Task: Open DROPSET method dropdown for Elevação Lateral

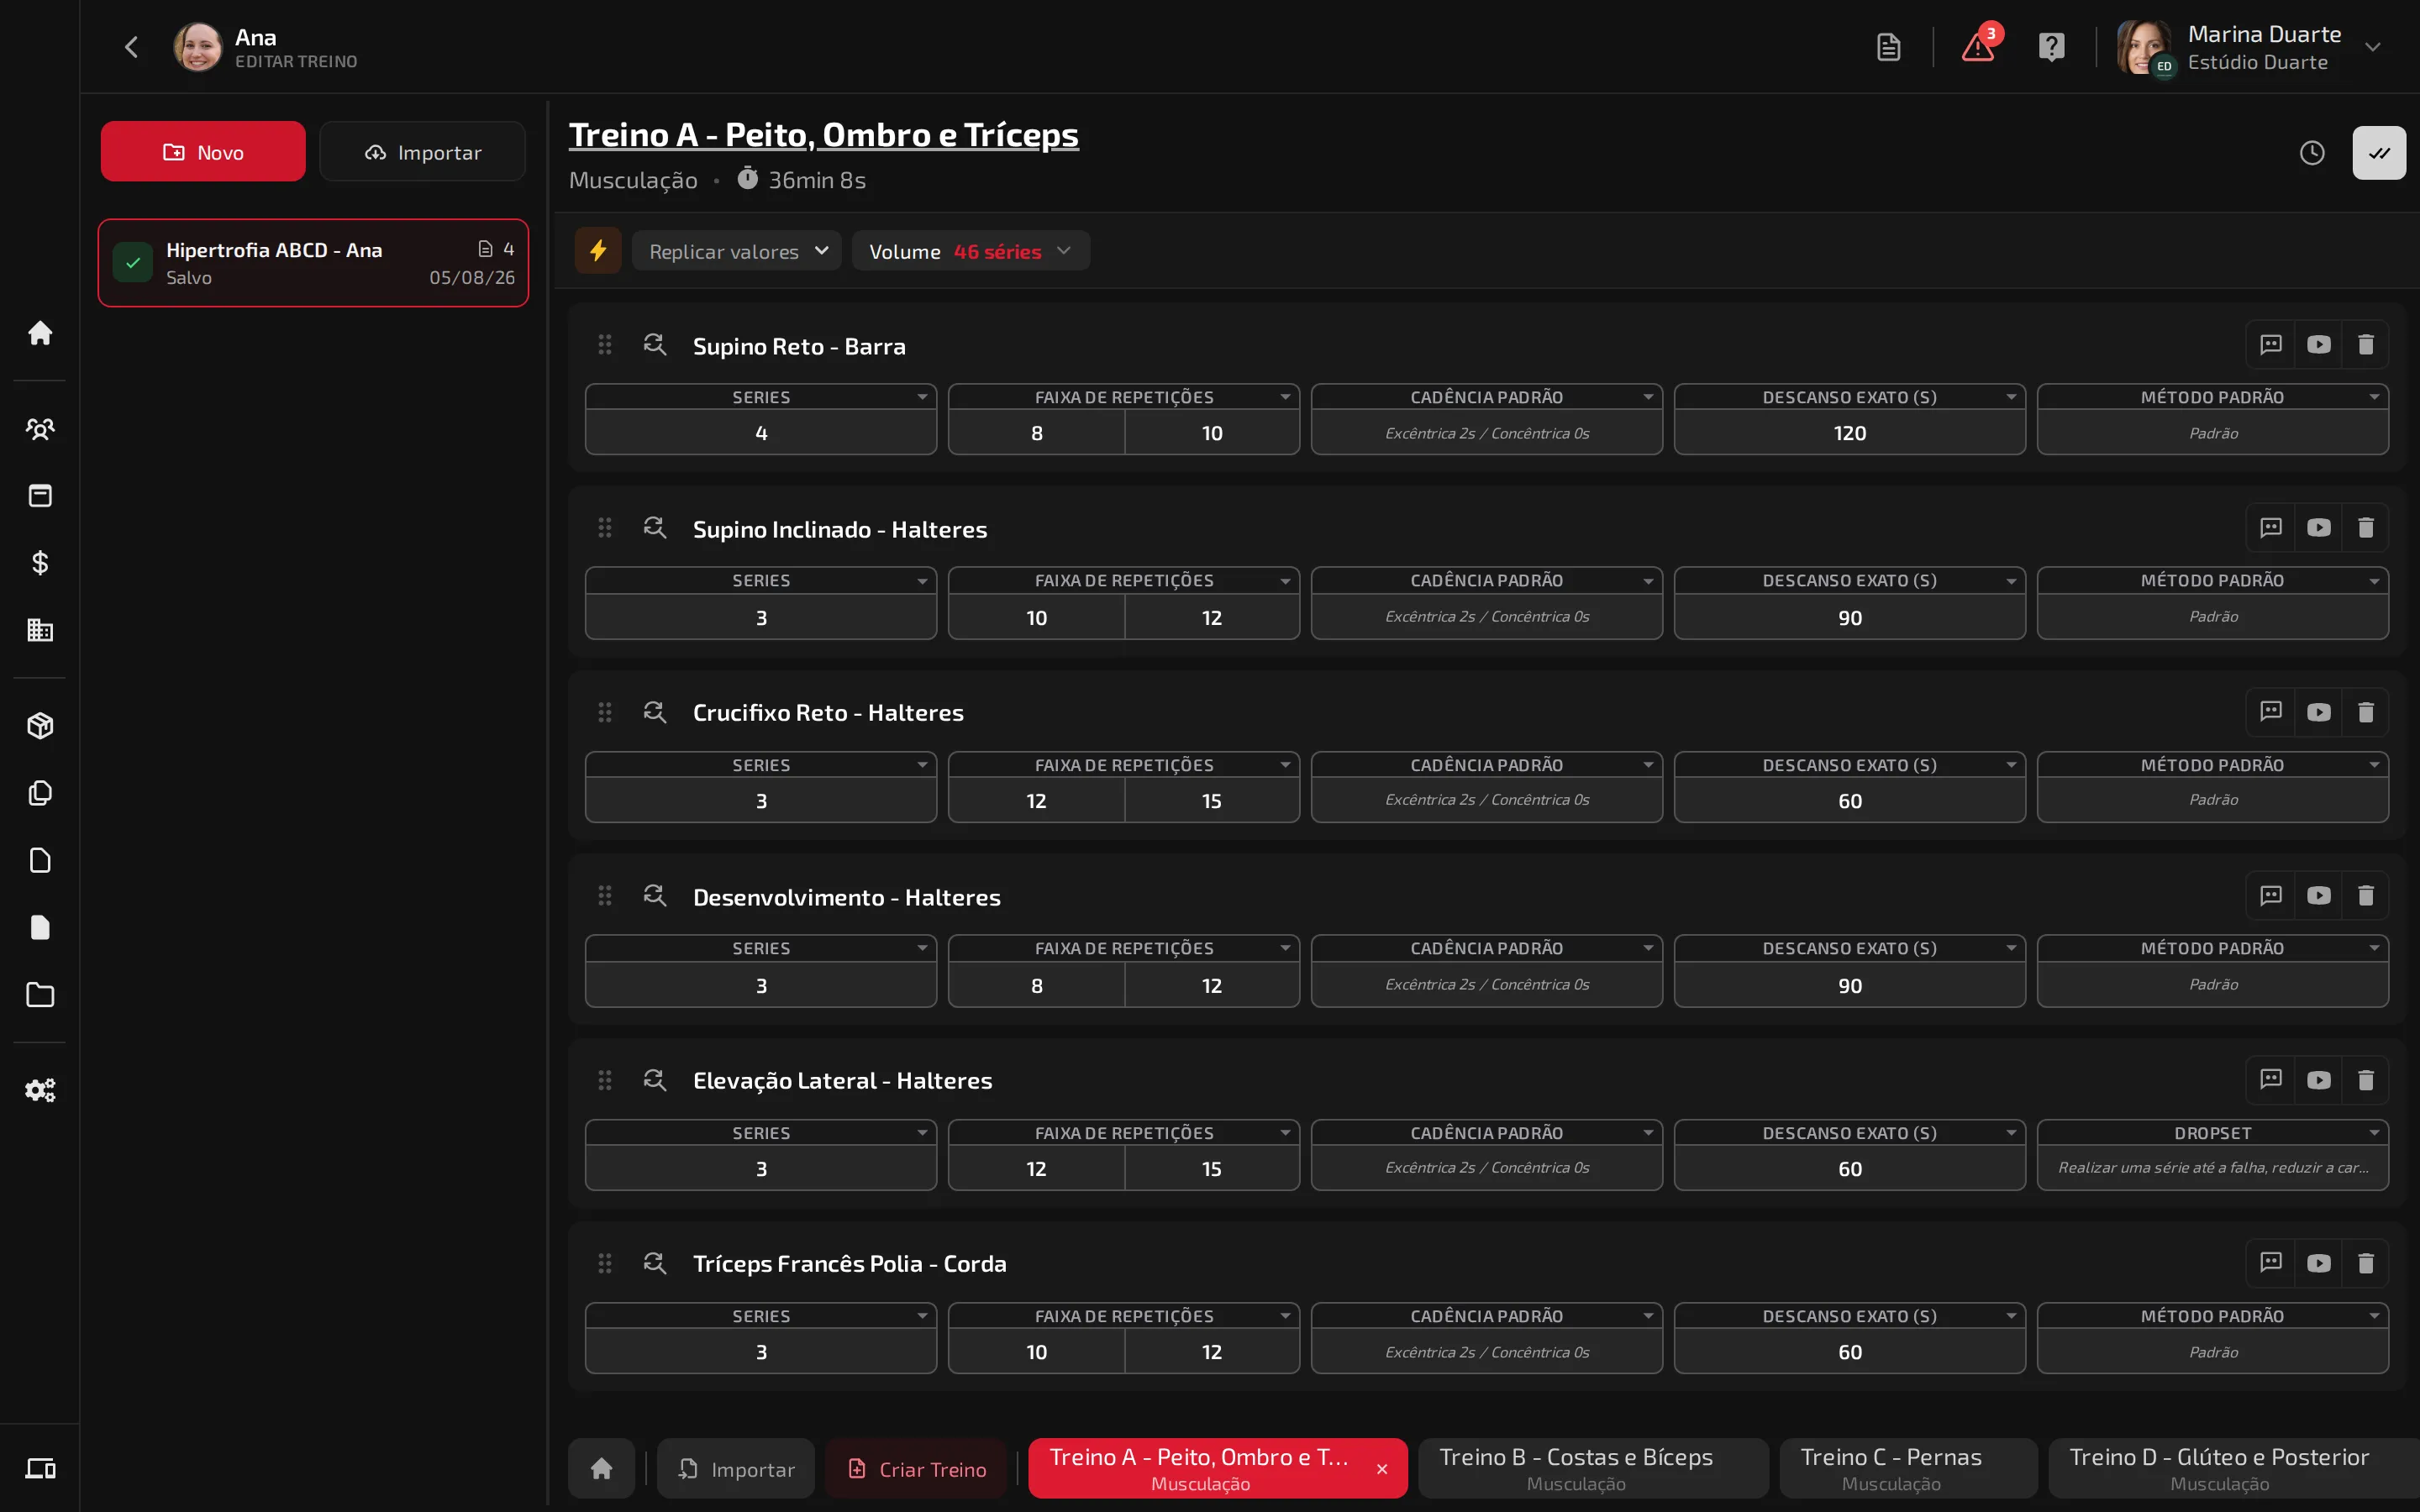Action: click(2212, 1133)
